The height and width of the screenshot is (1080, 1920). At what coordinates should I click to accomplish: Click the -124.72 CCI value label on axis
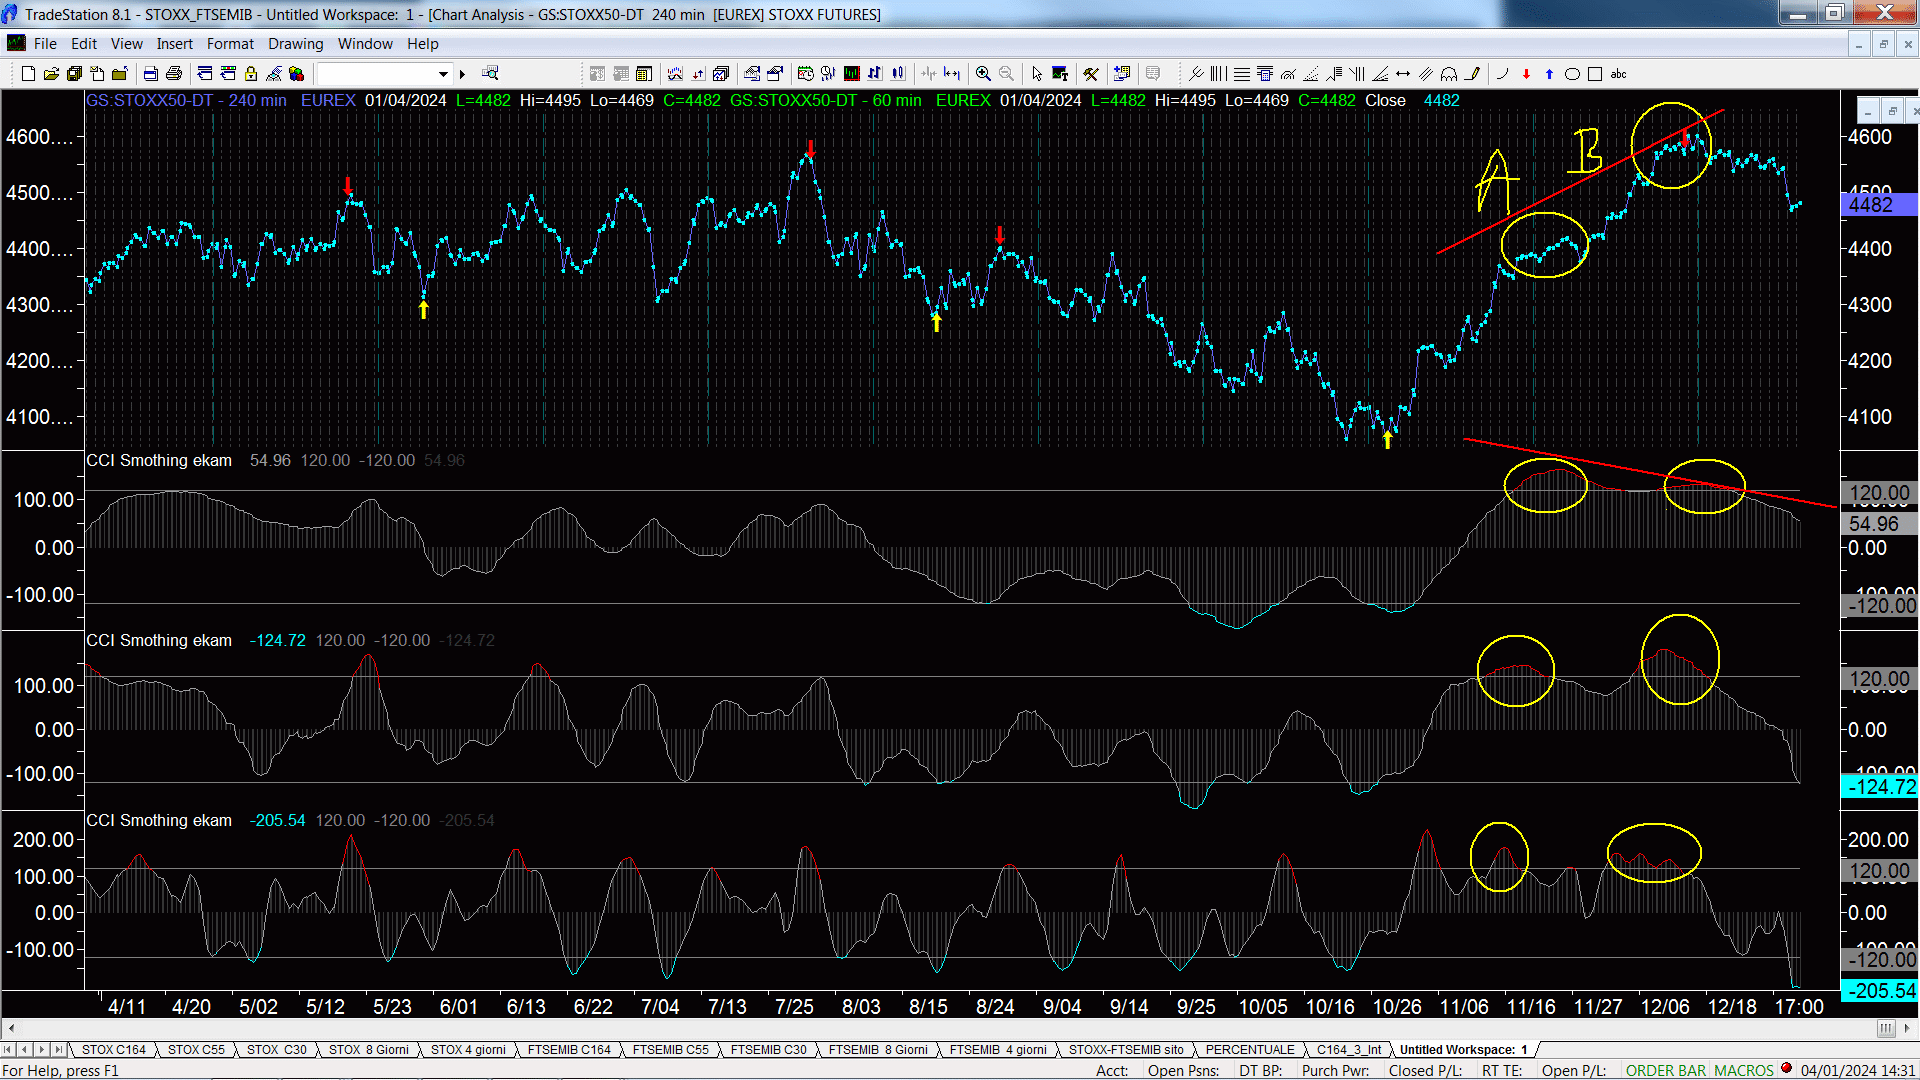(x=1879, y=787)
